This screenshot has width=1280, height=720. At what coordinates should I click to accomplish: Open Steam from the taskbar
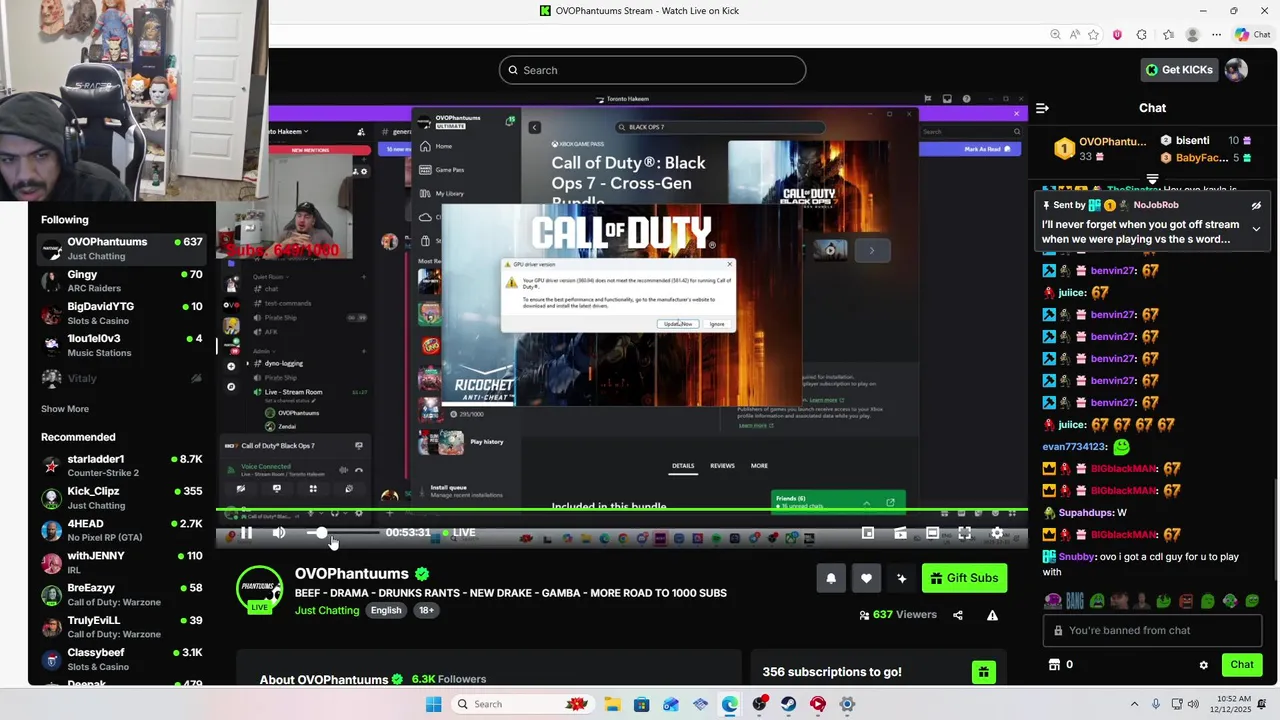789,704
